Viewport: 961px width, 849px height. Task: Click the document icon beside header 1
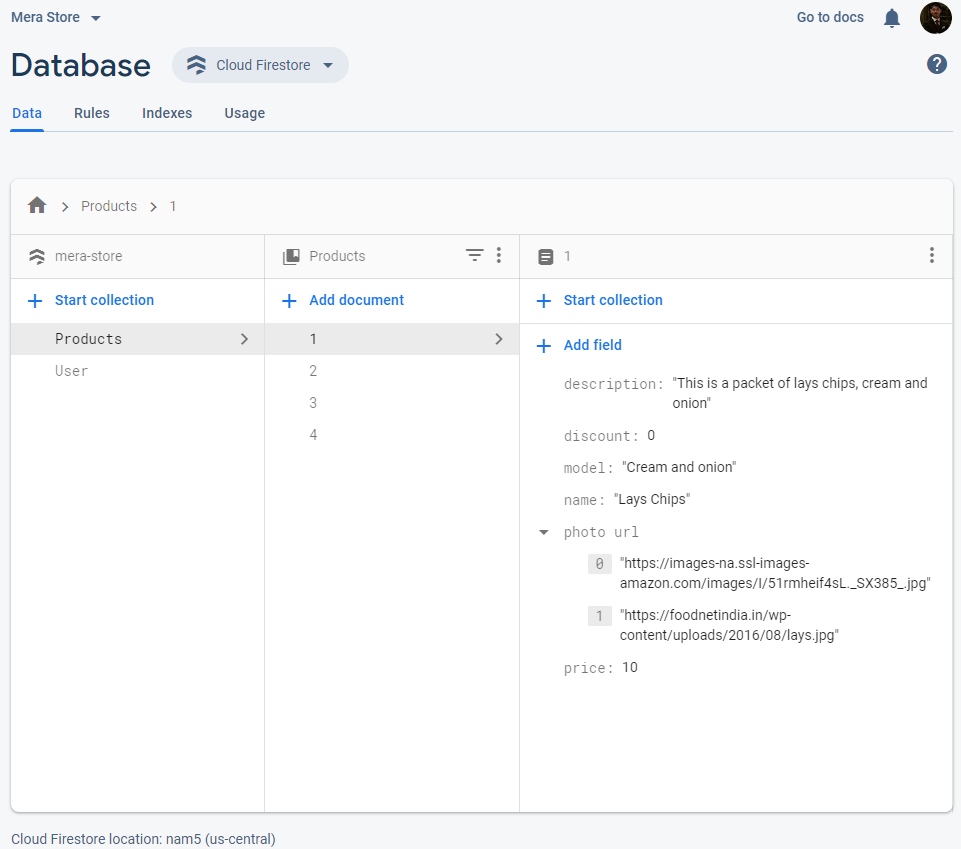pos(545,256)
